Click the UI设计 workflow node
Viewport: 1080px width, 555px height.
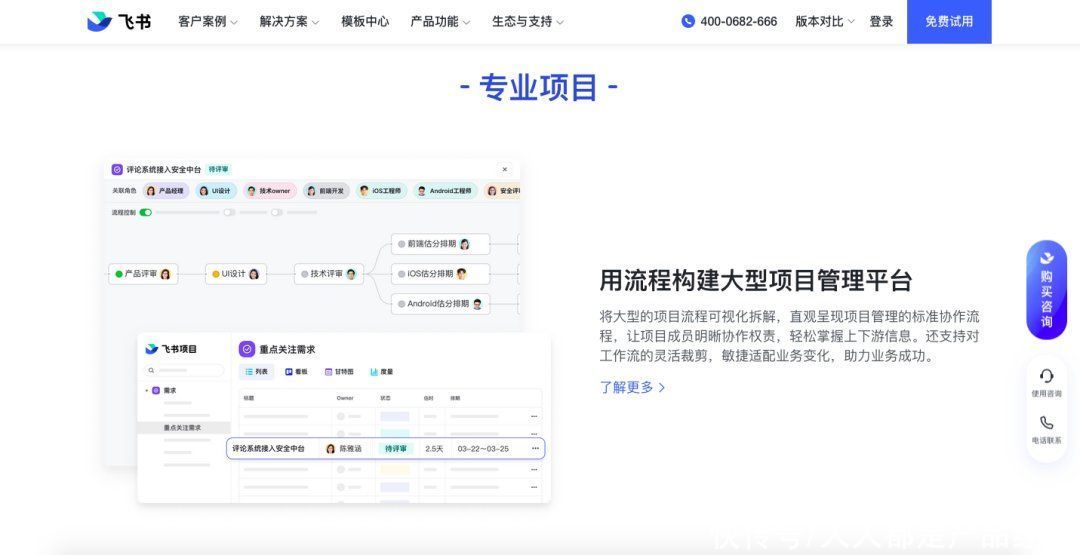pyautogui.click(x=236, y=274)
